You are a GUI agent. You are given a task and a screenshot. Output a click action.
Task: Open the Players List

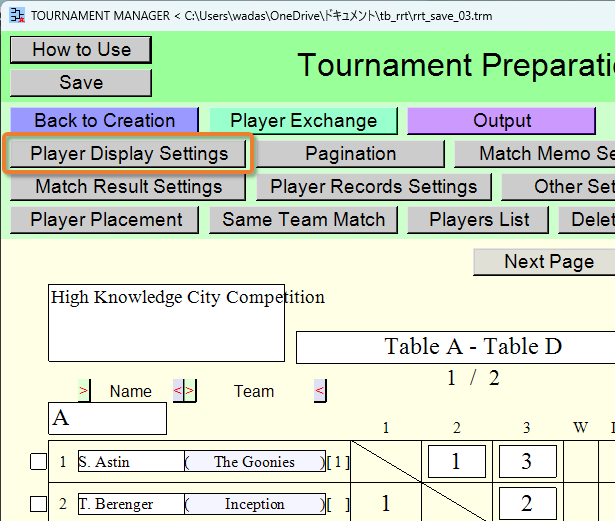pos(478,219)
